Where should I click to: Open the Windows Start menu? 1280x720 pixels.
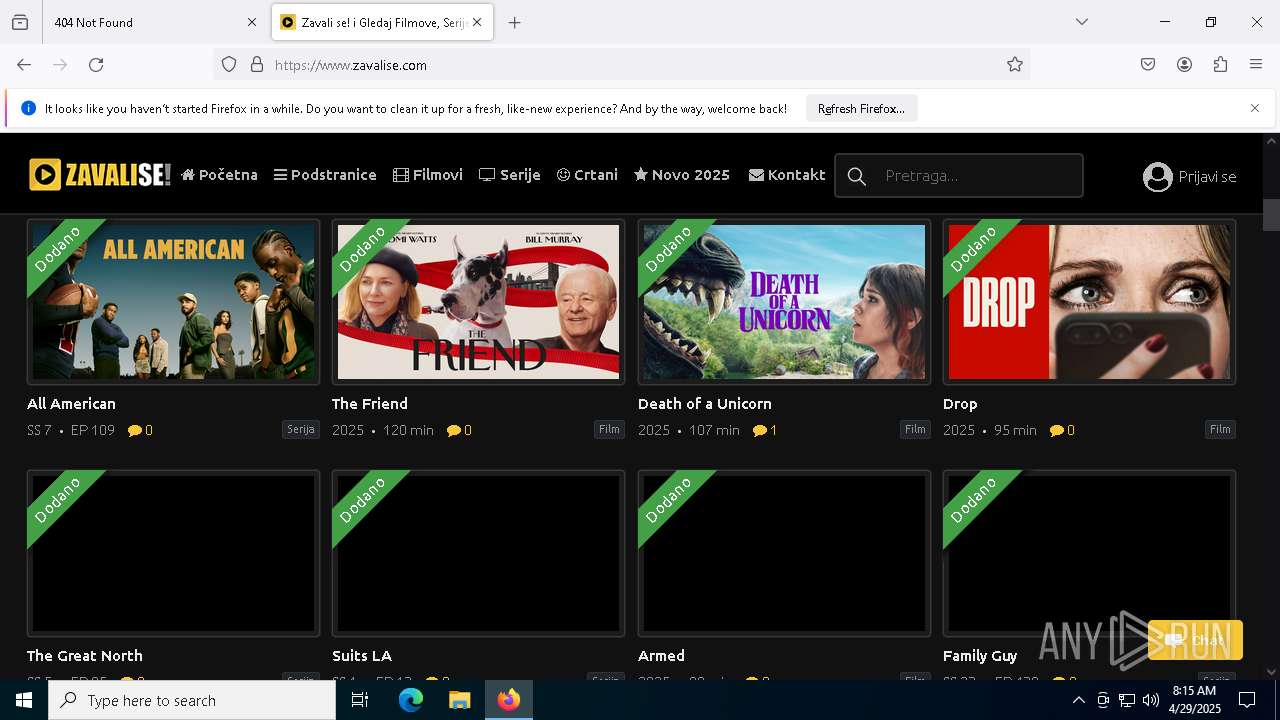point(24,700)
